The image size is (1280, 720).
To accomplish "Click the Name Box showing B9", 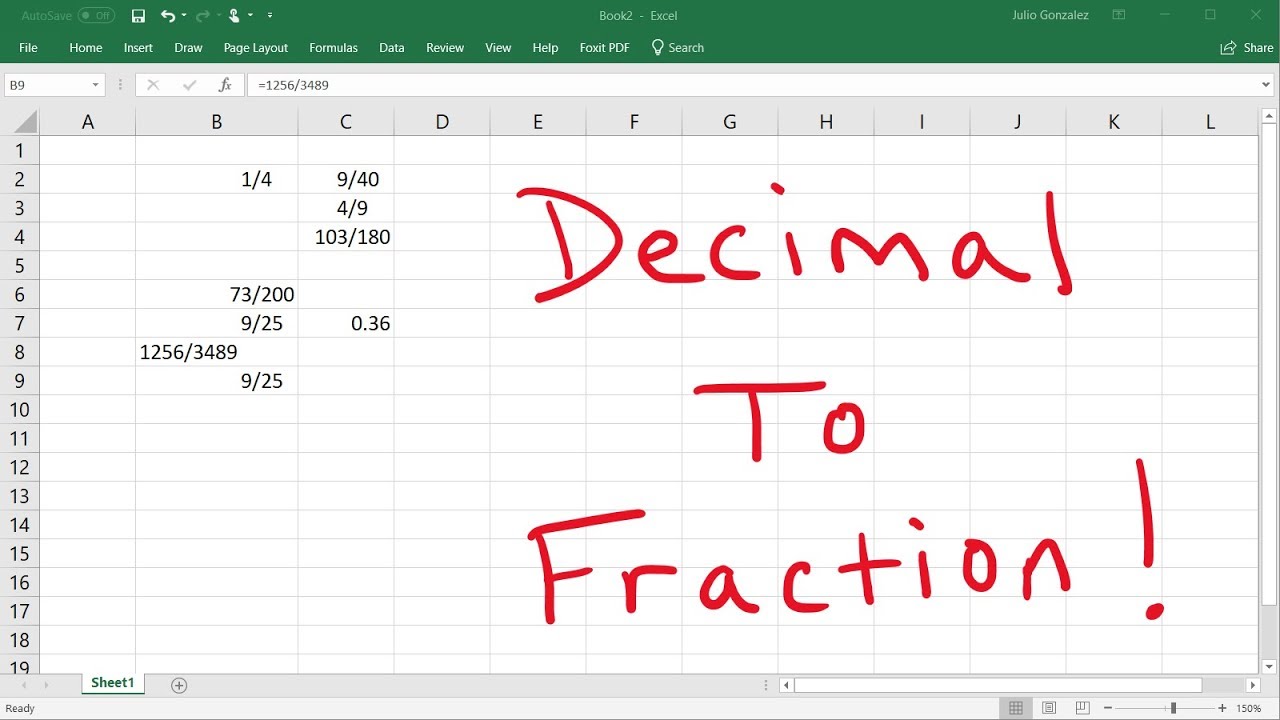I will pos(46,86).
